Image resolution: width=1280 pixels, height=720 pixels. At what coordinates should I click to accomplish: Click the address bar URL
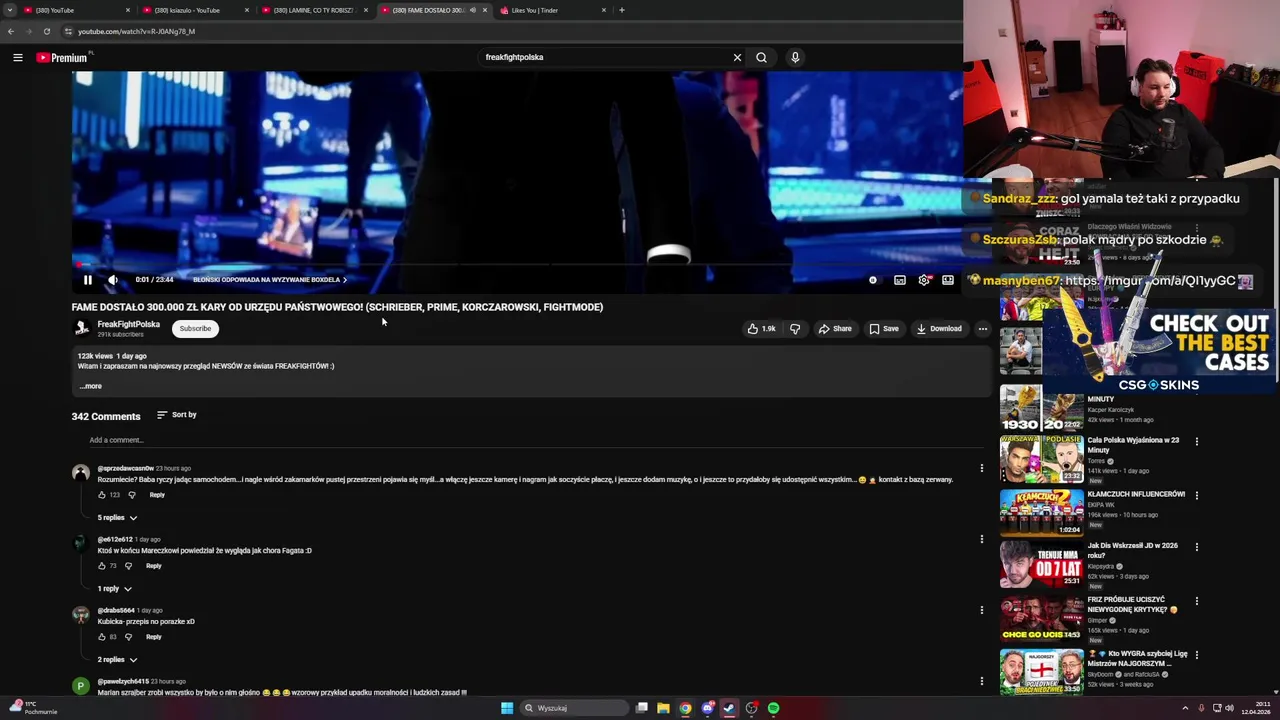(x=136, y=31)
